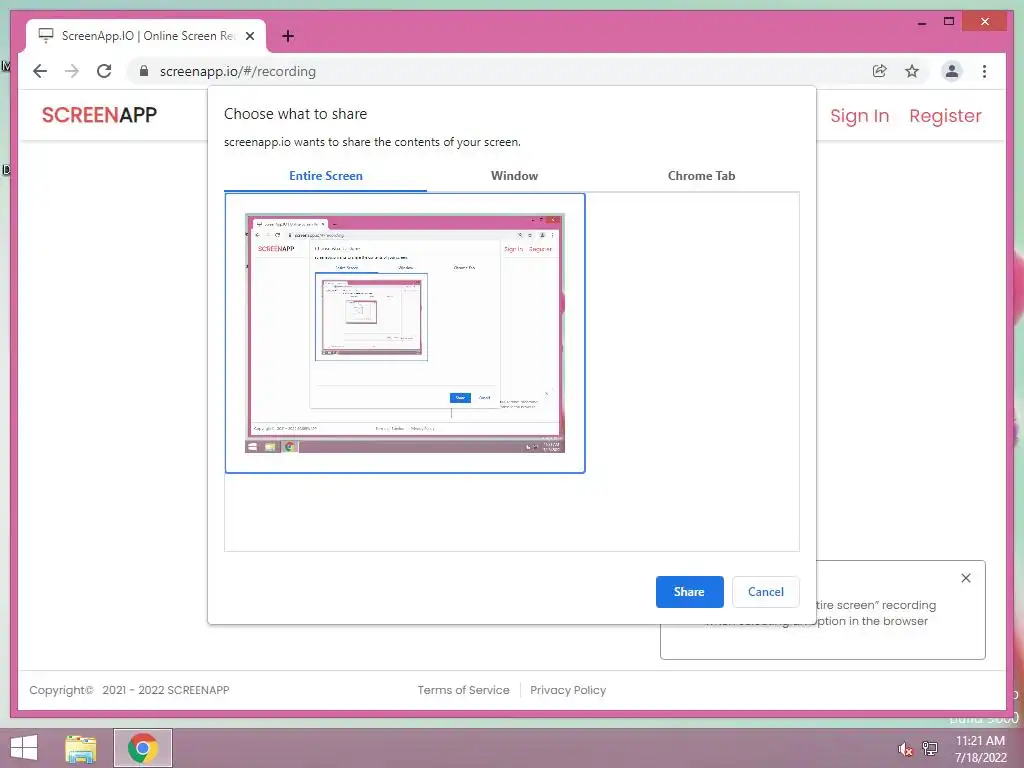This screenshot has width=1024, height=768.
Task: Open Privacy Policy link
Action: tap(568, 690)
